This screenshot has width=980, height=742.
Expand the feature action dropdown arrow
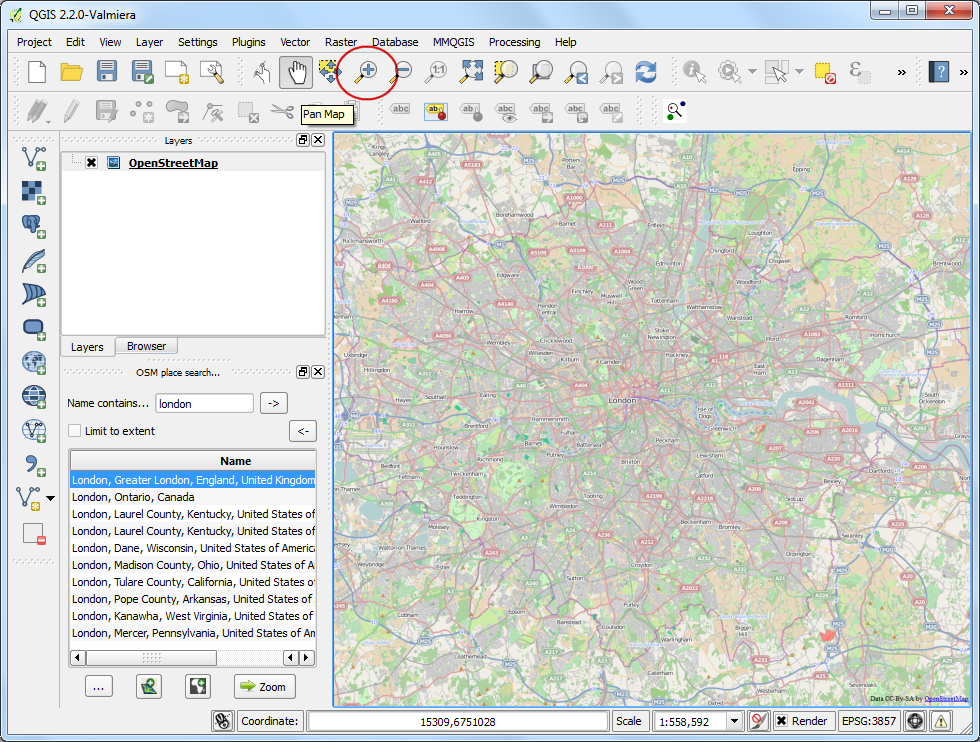[752, 72]
